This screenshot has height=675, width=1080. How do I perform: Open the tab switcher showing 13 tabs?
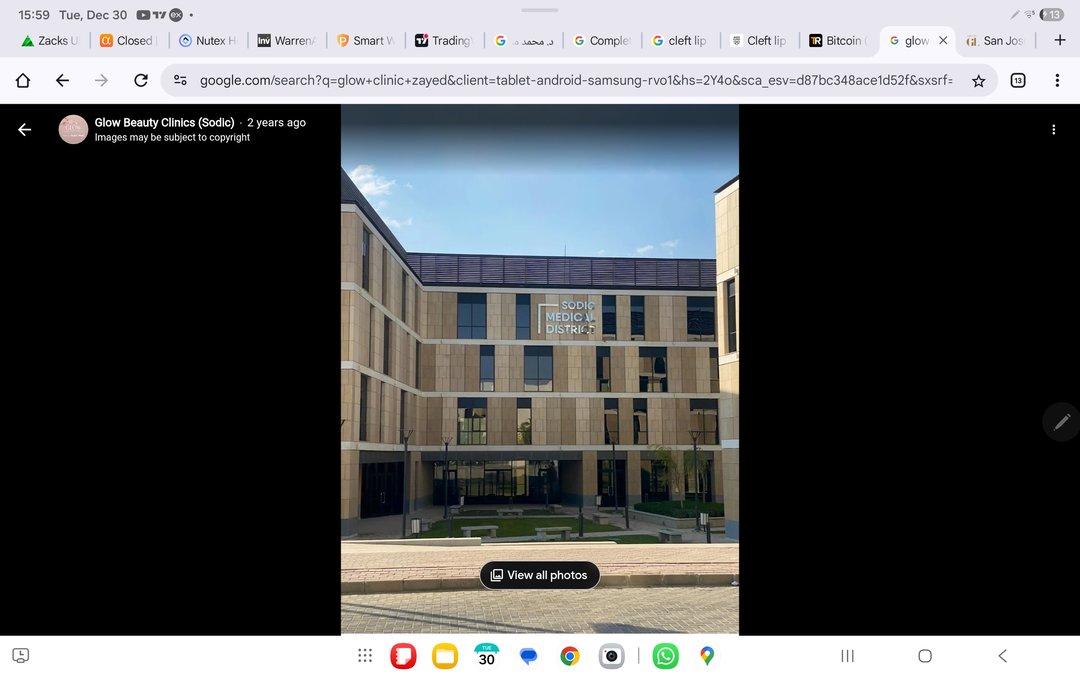1018,80
